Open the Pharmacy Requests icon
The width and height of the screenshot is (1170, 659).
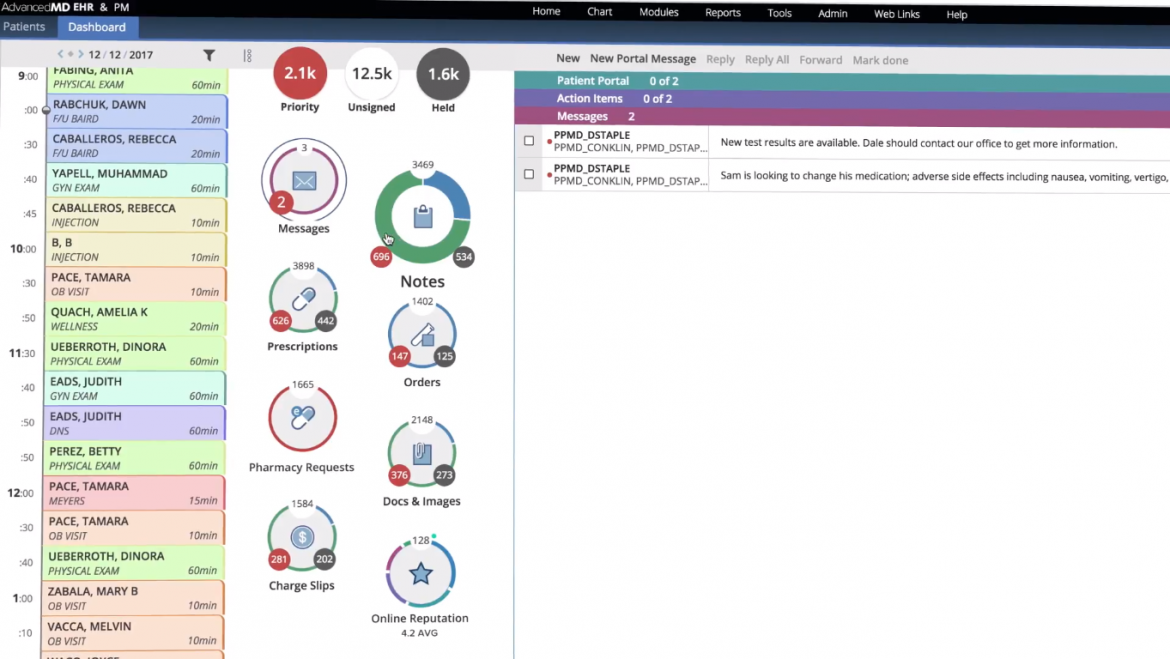(301, 416)
